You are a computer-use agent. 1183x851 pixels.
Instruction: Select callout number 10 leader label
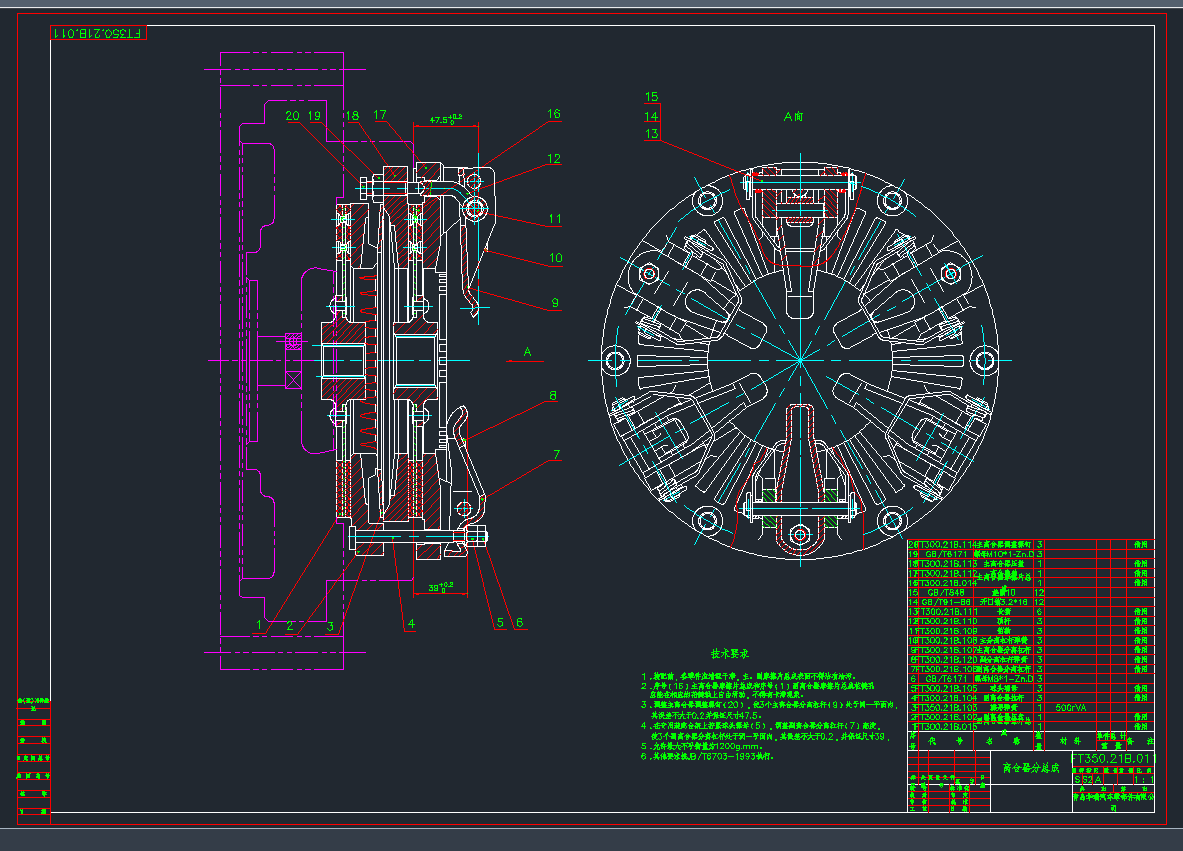(x=556, y=258)
